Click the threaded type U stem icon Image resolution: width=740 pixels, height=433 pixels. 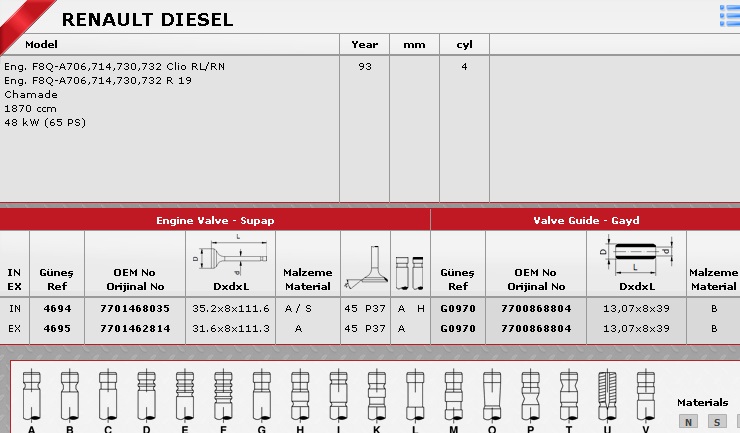click(607, 395)
